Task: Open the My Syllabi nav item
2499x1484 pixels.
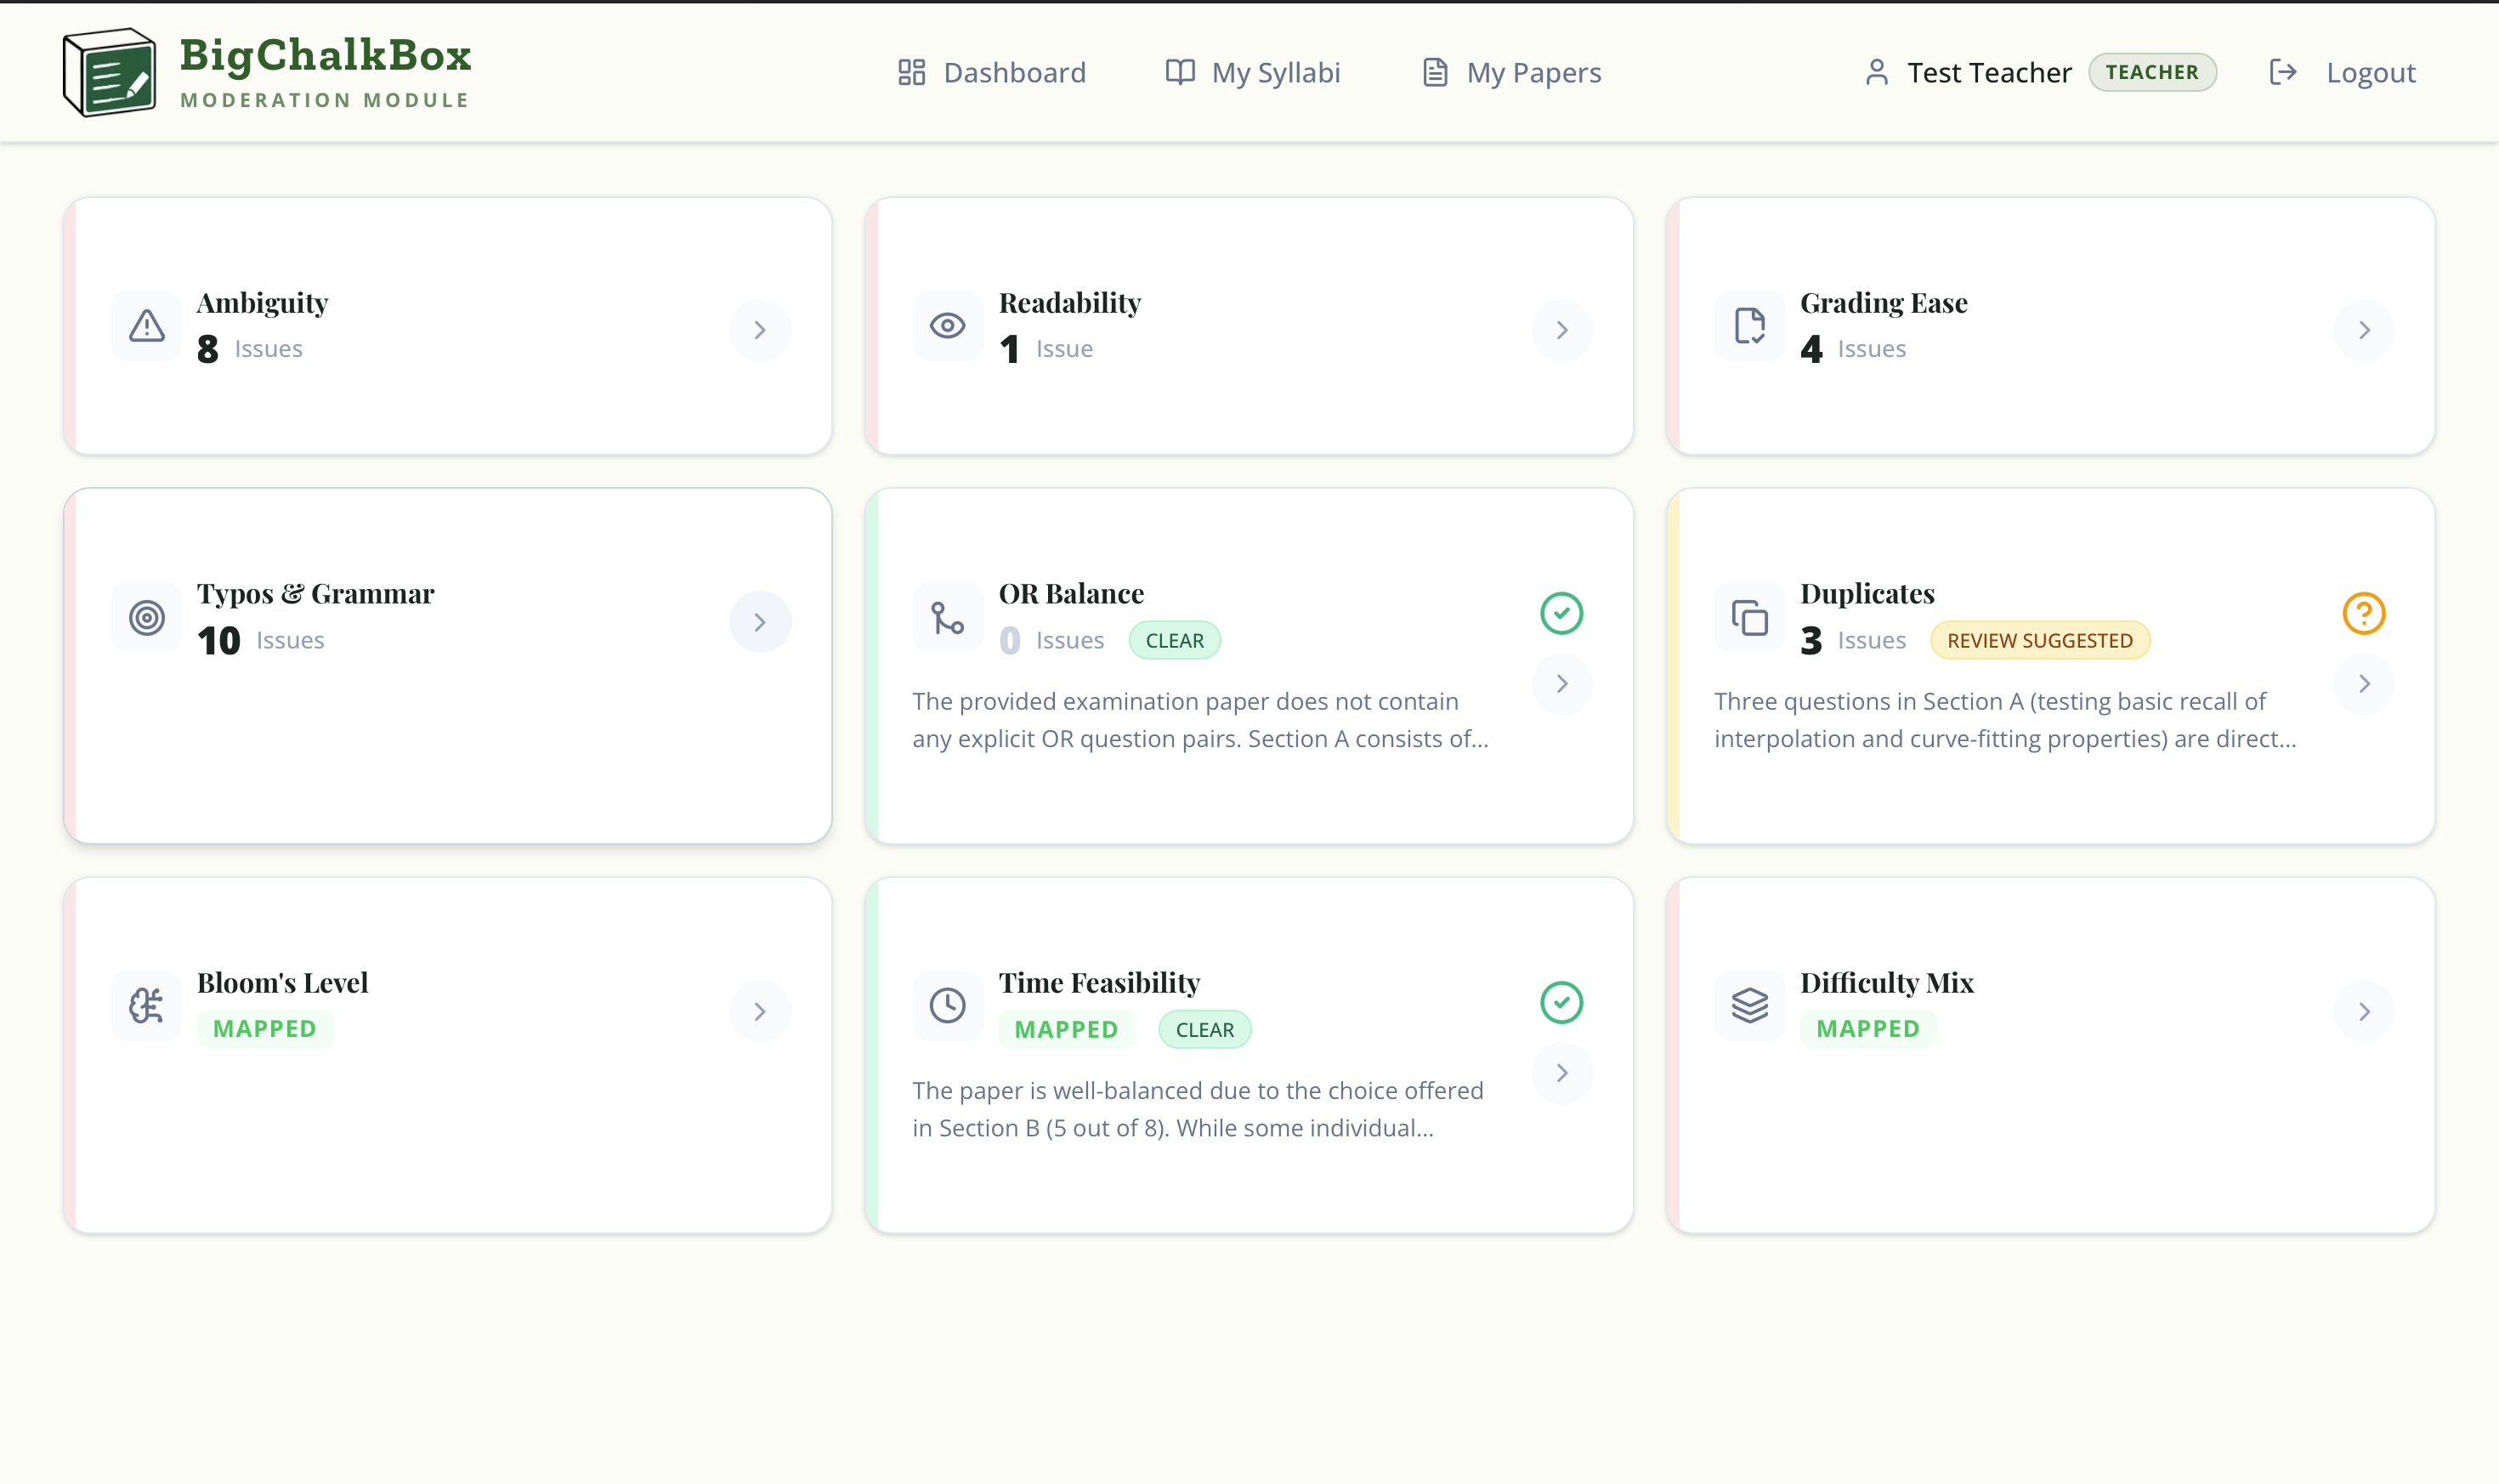Action: [x=1252, y=72]
